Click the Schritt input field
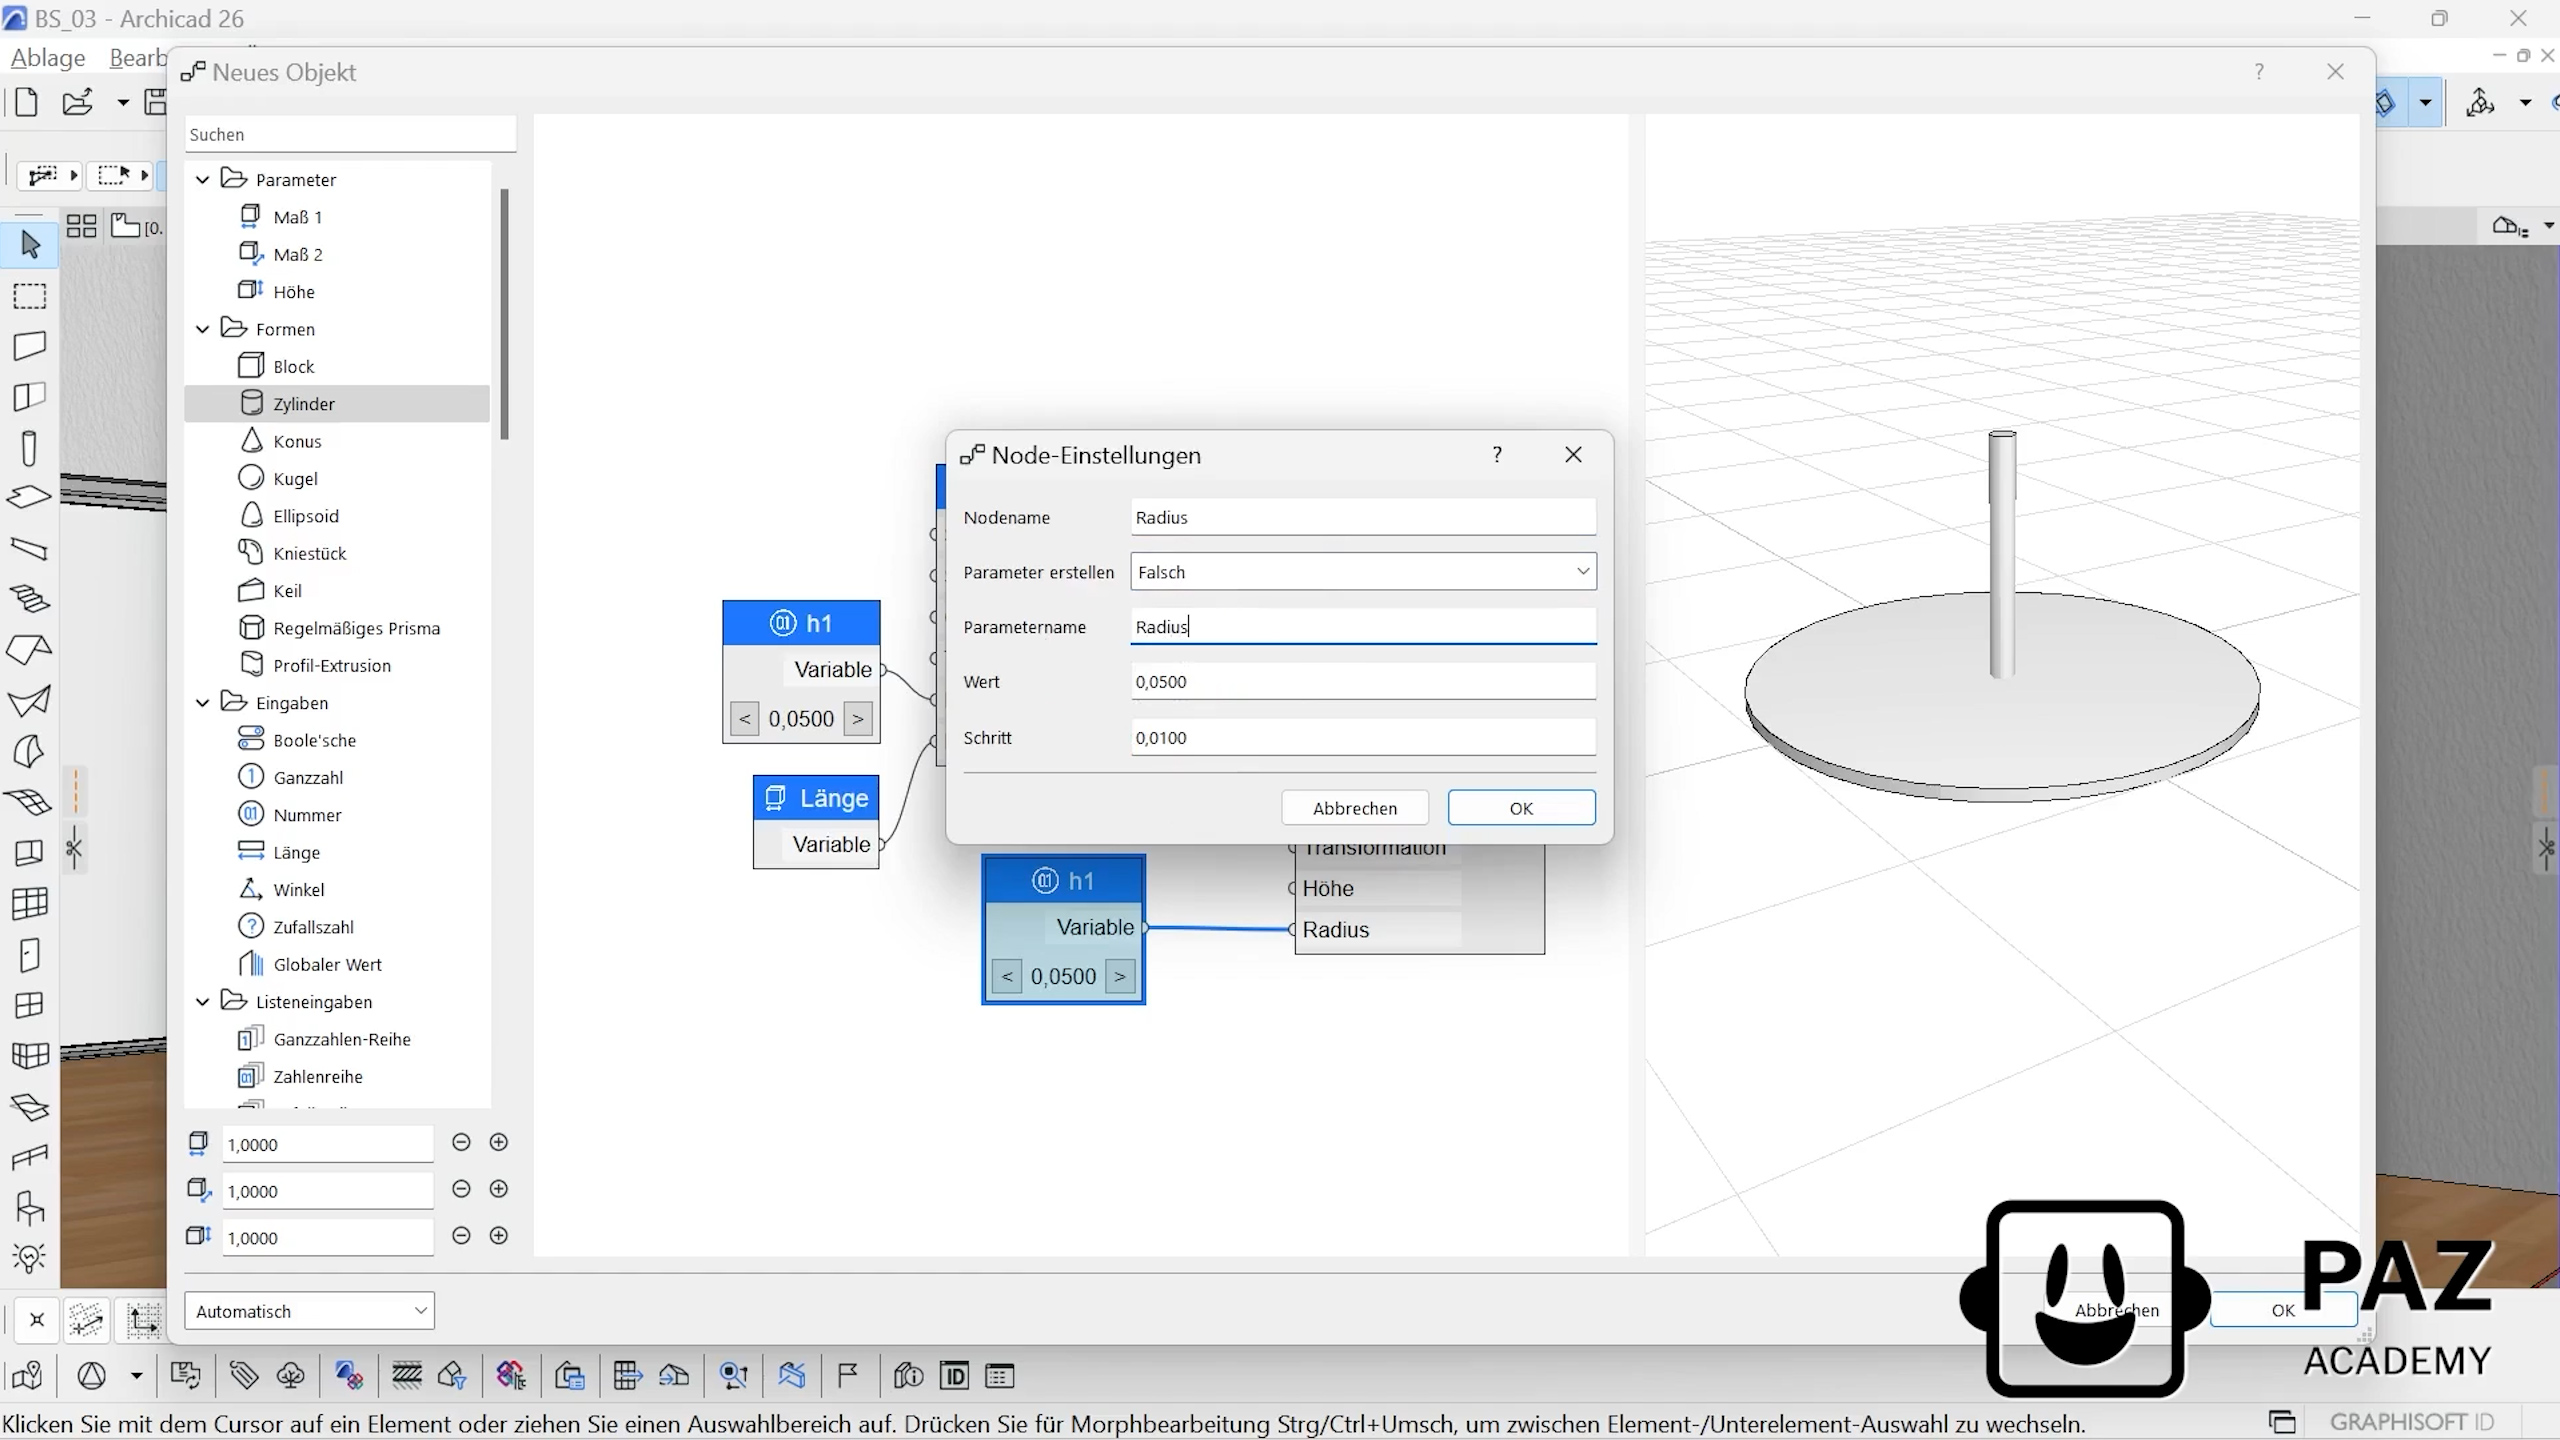 coord(1363,737)
